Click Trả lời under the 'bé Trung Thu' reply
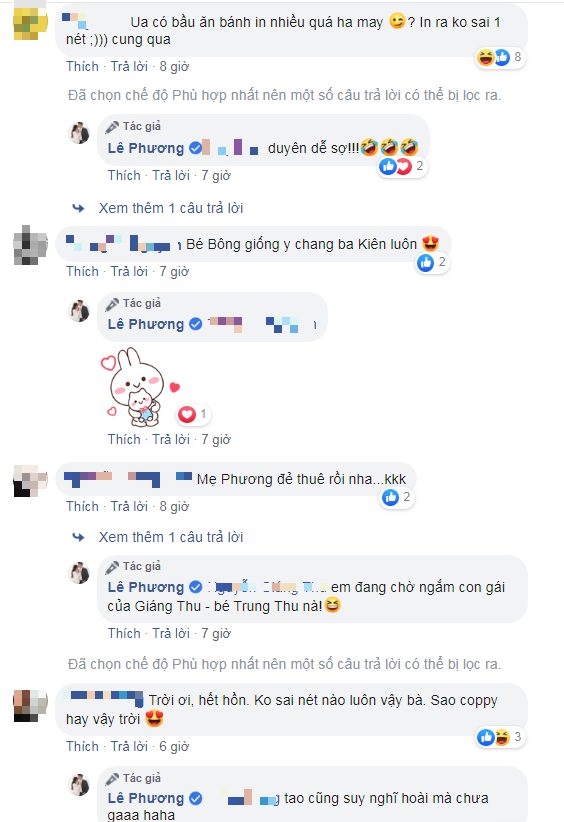 [171, 633]
